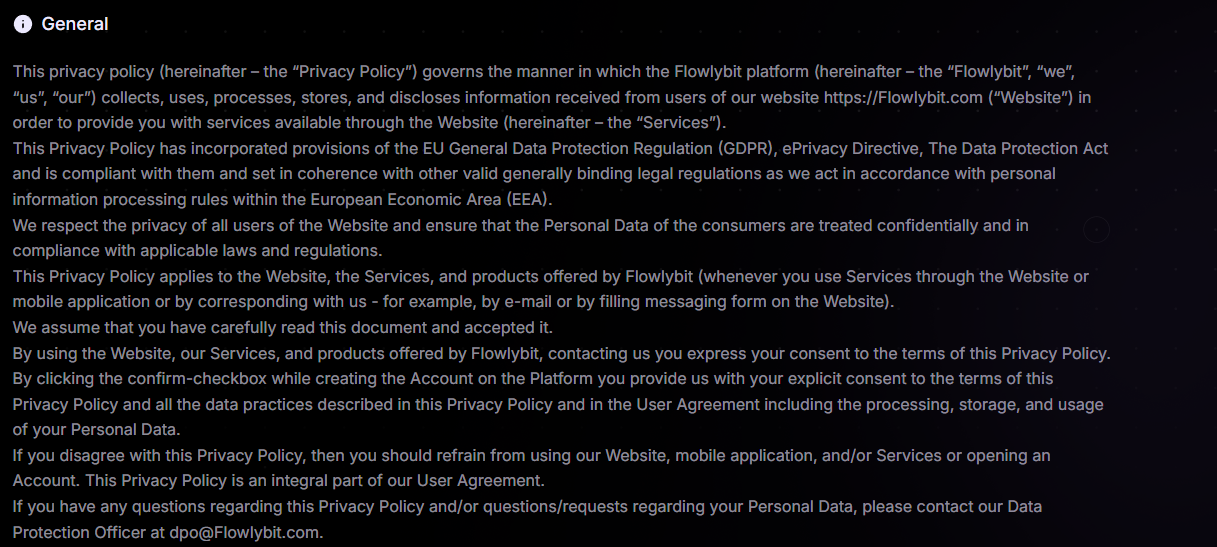Click the General section heading

coord(75,24)
